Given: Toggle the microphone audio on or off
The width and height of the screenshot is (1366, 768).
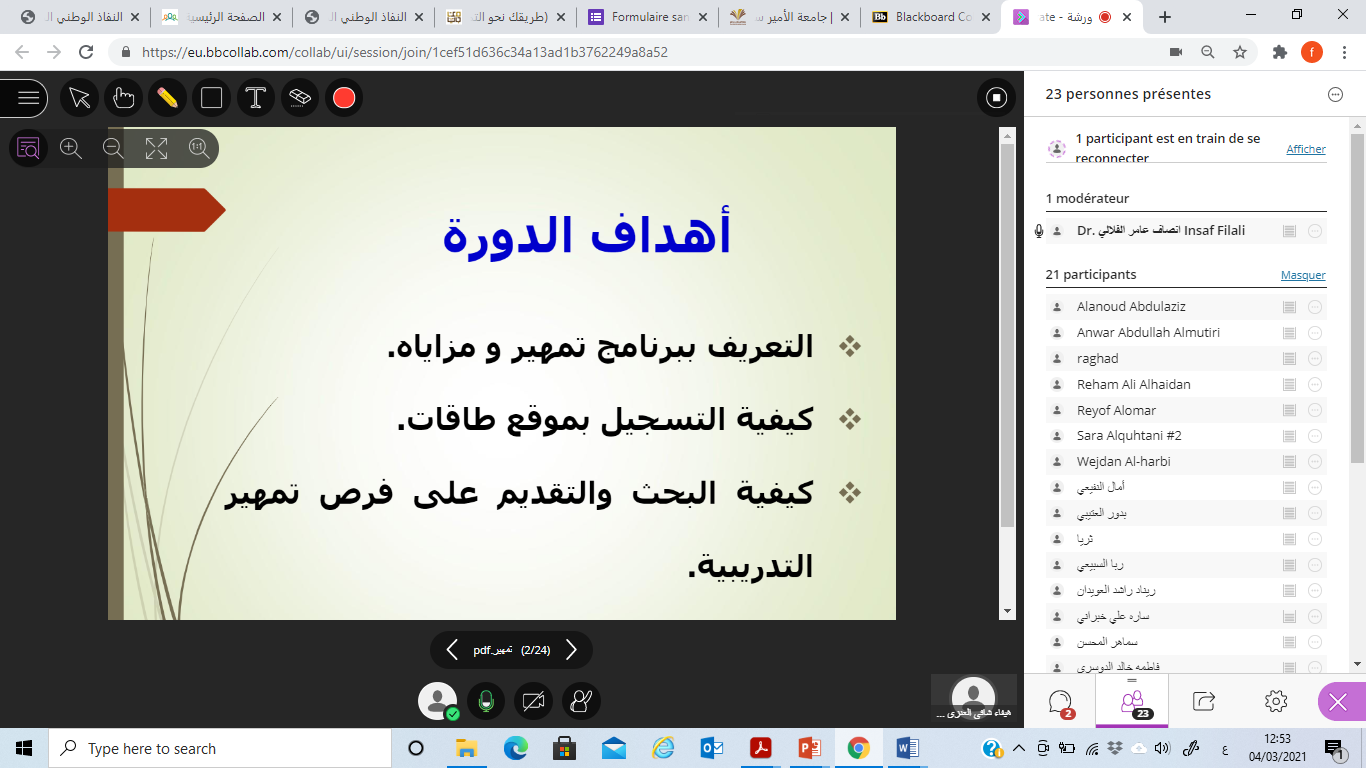Looking at the screenshot, I should [486, 702].
